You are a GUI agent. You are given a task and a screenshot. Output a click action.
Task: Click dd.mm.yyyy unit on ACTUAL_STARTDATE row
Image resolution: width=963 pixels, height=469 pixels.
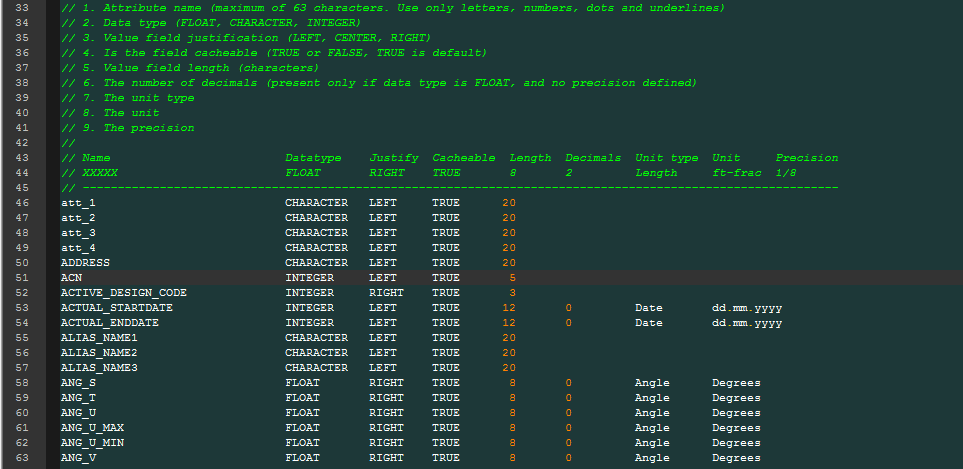[747, 307]
